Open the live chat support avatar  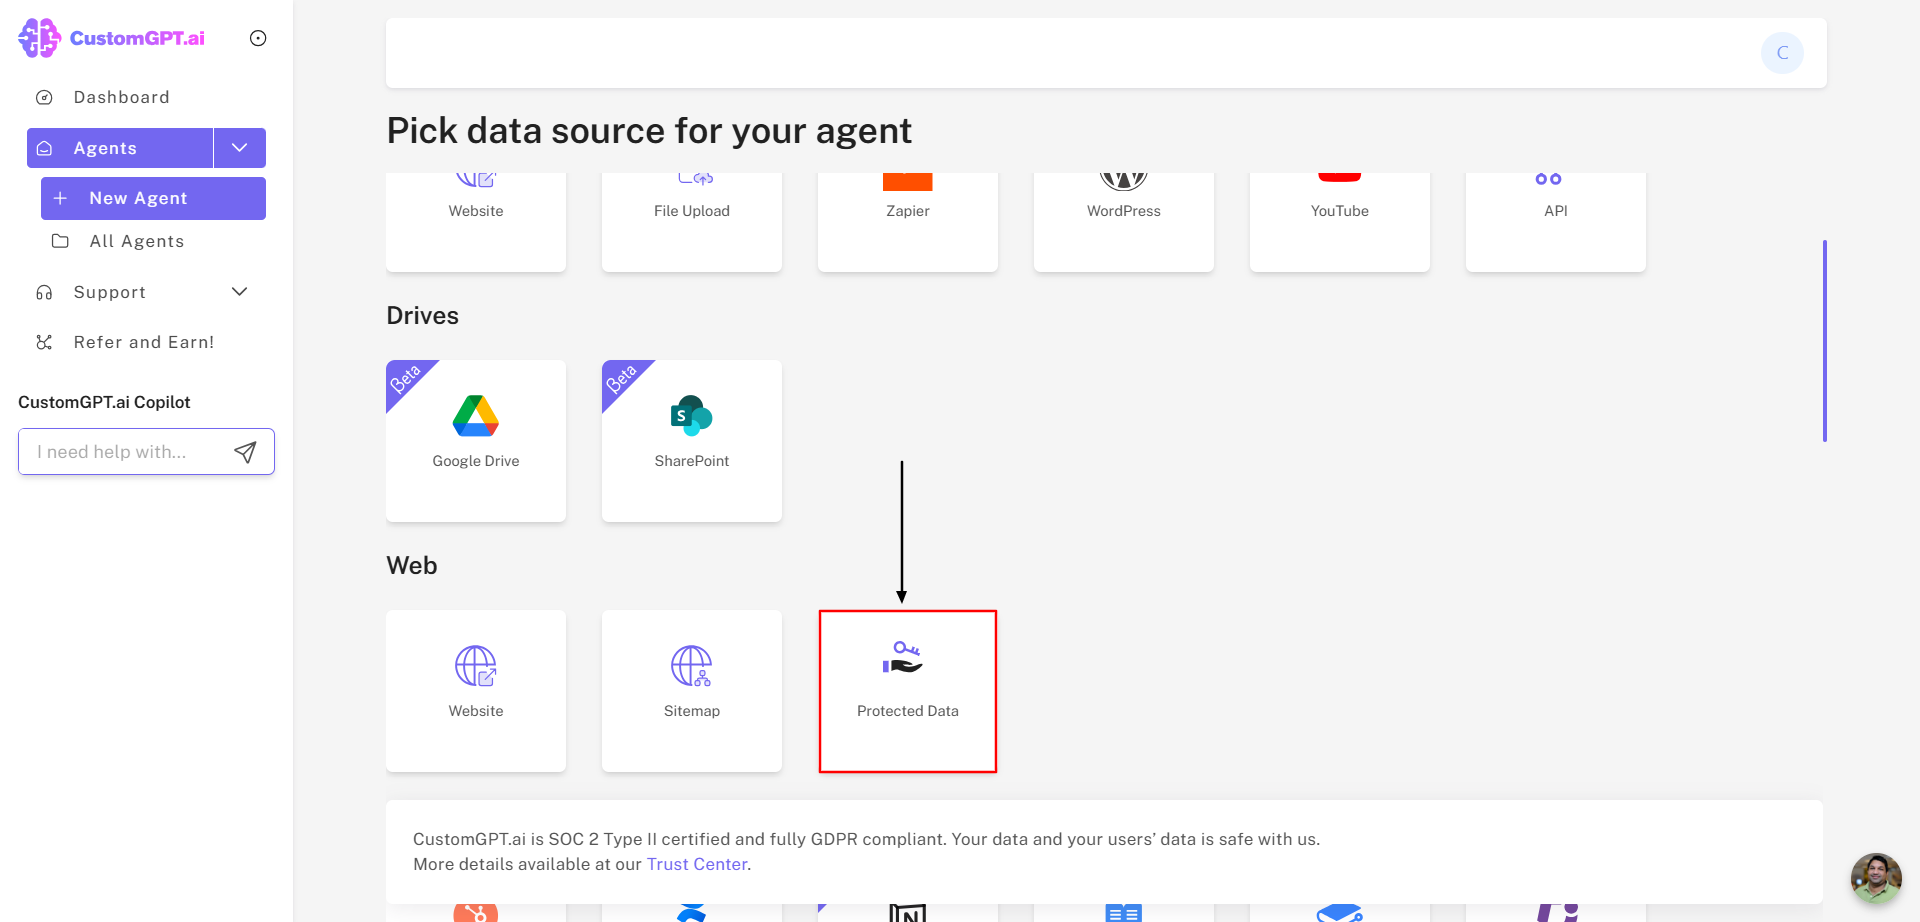point(1876,878)
